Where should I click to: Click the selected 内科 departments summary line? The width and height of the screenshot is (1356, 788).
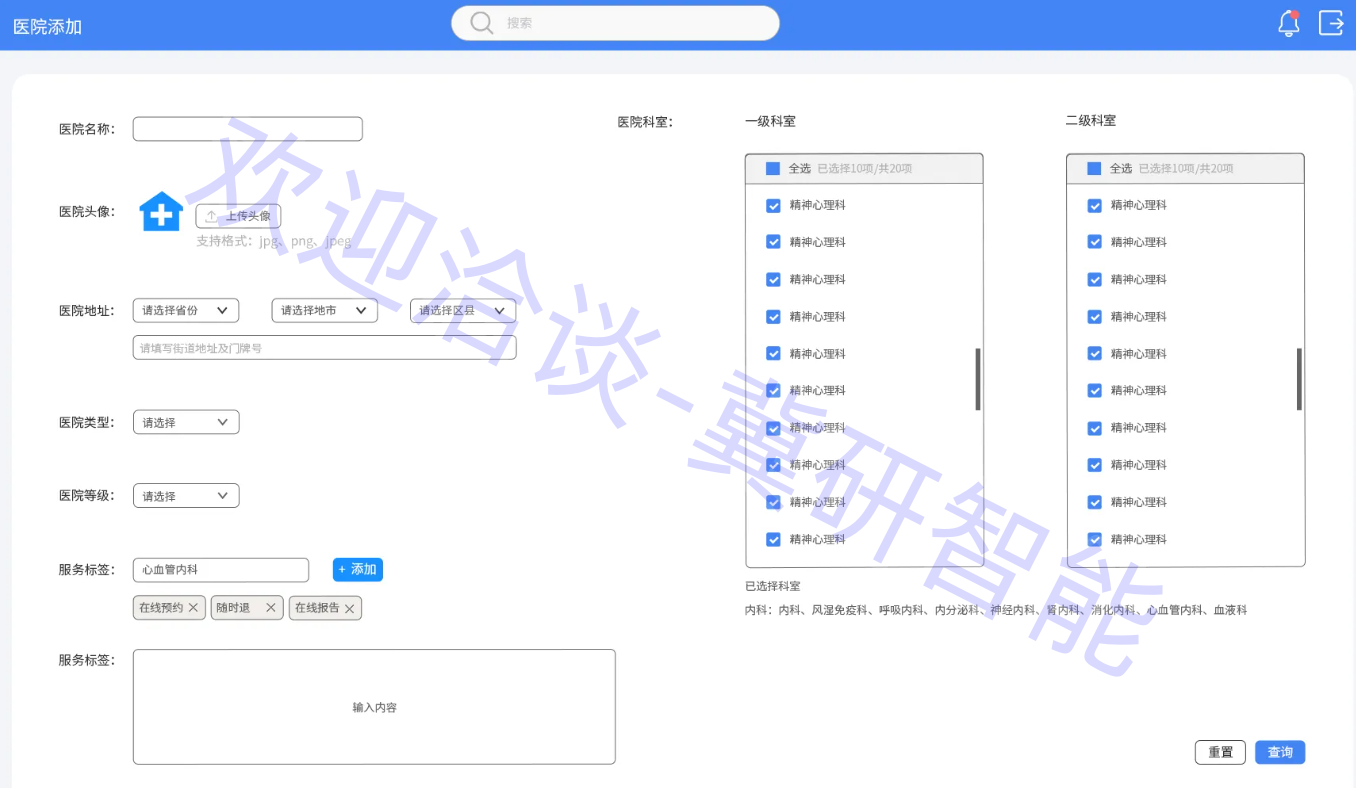coord(996,610)
